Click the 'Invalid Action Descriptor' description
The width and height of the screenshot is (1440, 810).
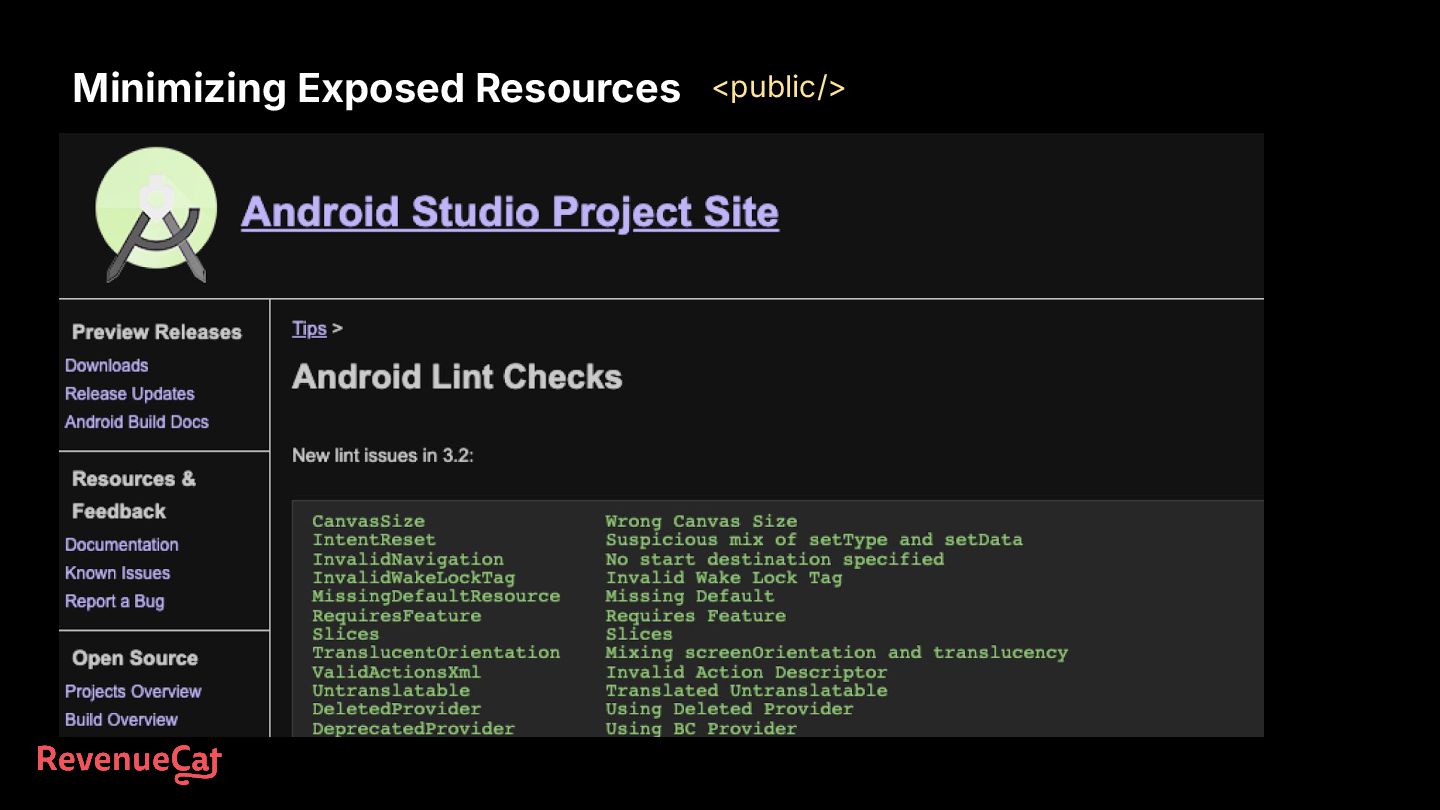746,672
